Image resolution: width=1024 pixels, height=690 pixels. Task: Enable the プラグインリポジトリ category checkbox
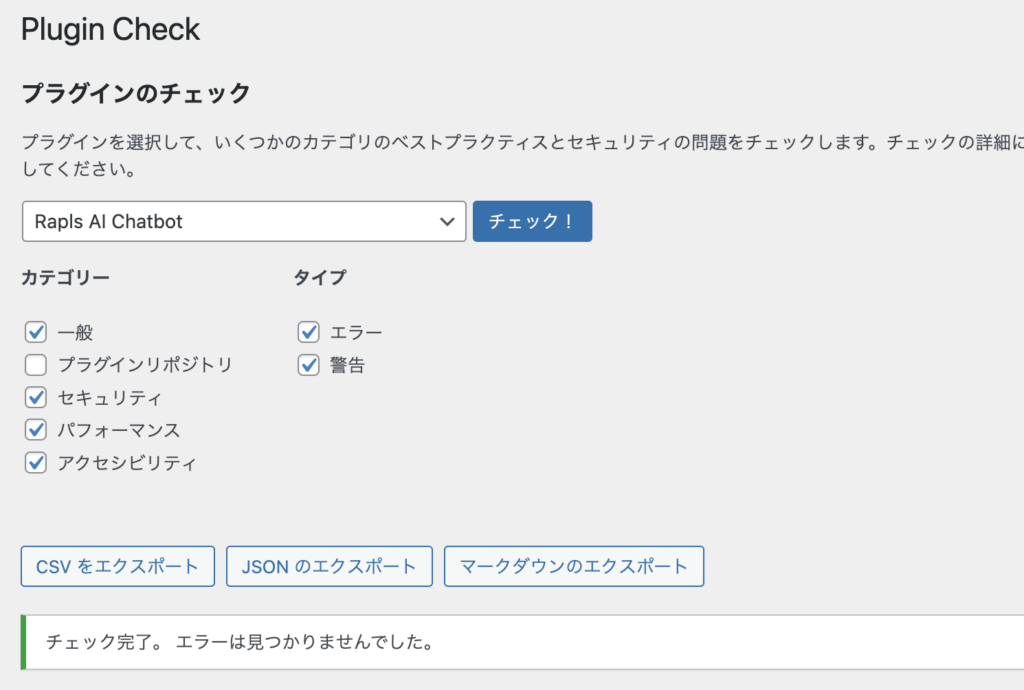(35, 364)
